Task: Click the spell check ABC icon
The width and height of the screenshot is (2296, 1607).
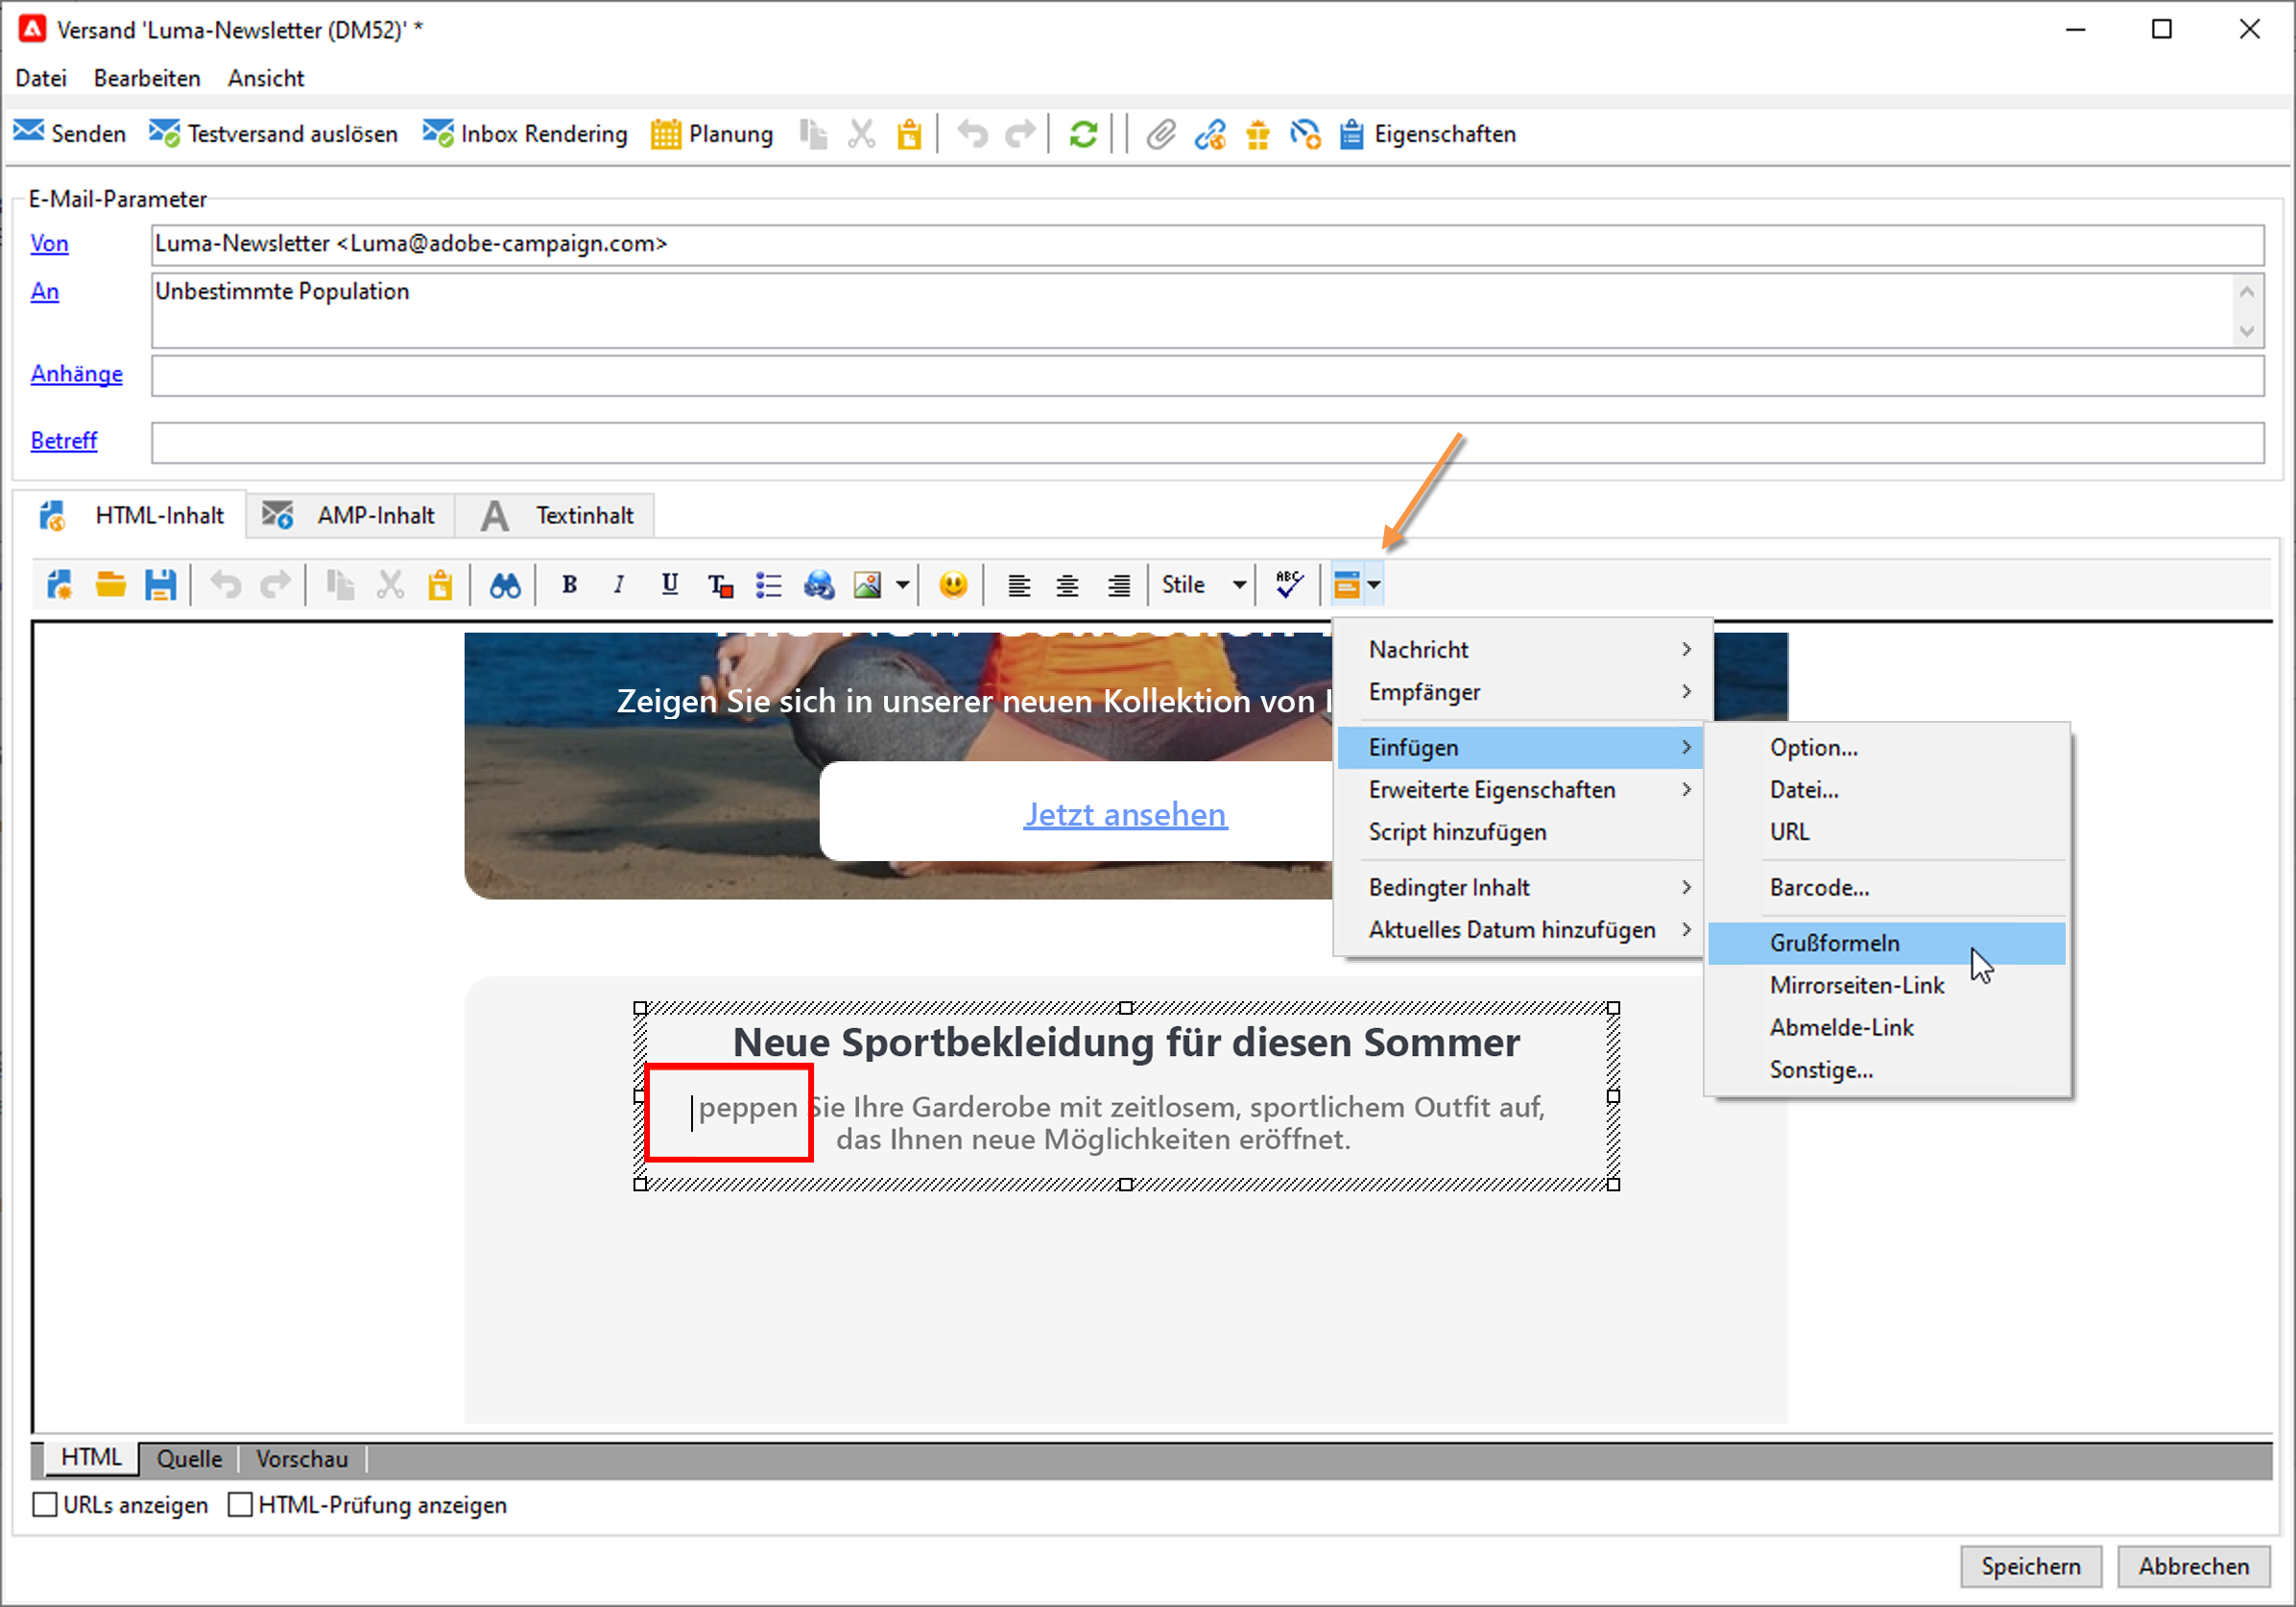Action: click(1289, 585)
